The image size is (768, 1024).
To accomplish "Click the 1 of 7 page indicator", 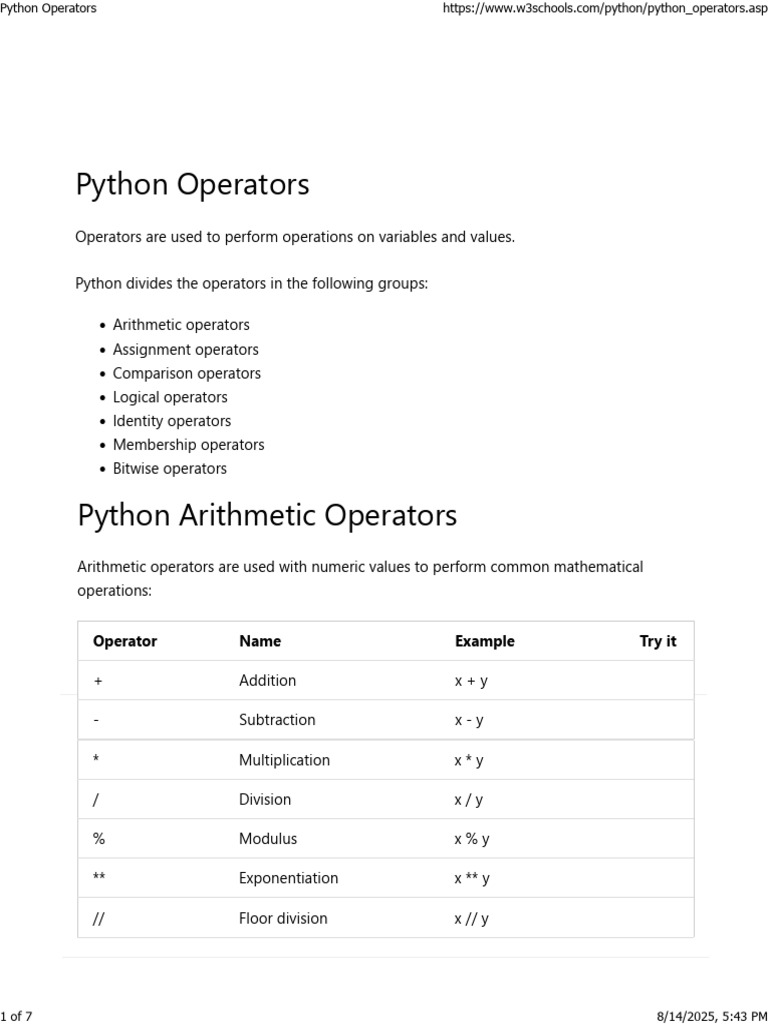I will pyautogui.click(x=16, y=1016).
